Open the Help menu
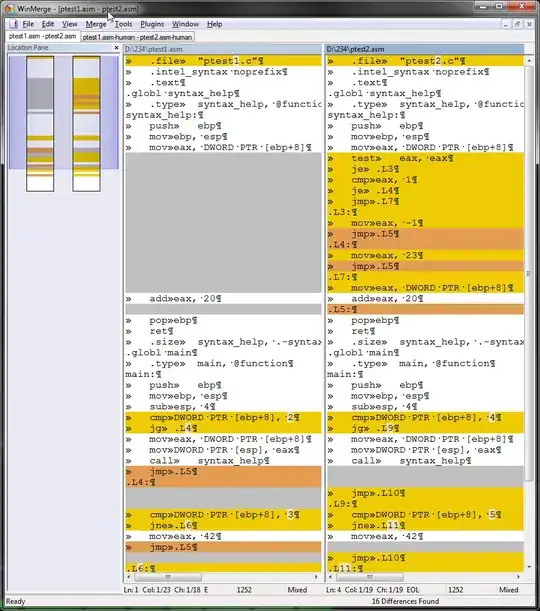This screenshot has height=611, width=540. point(214,24)
